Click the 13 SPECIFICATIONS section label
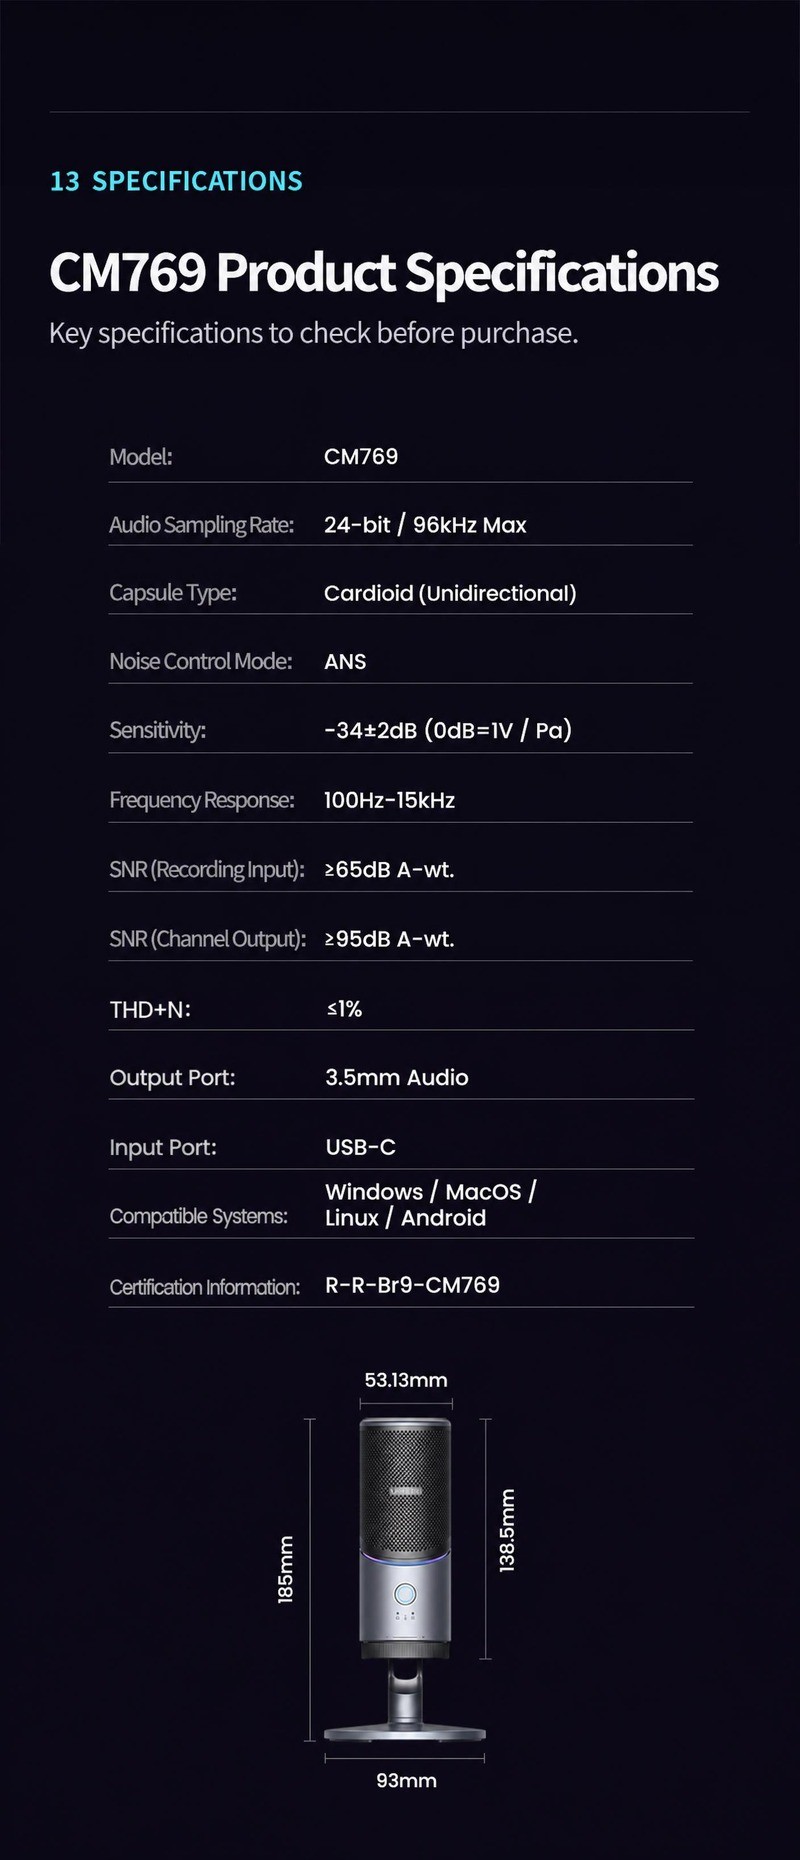The image size is (800, 1860). 176,181
